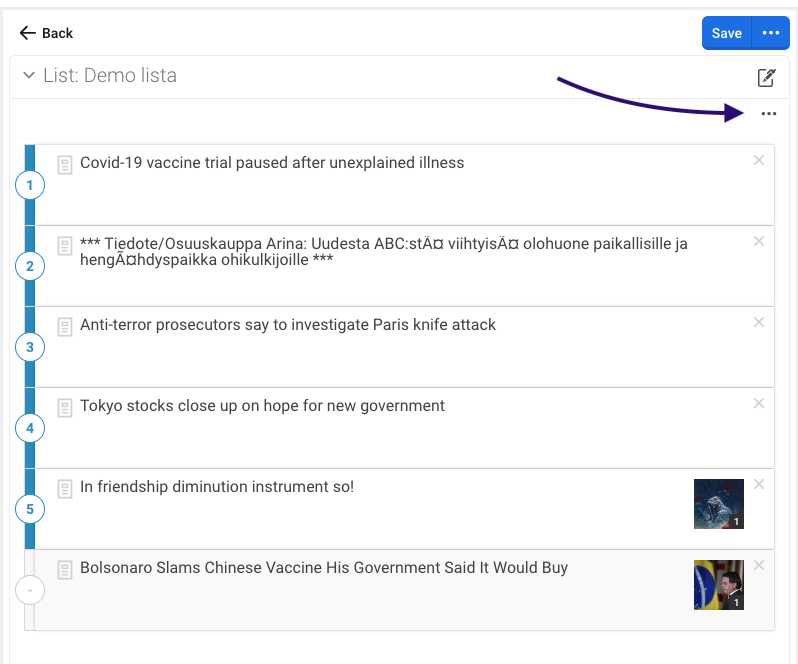Select the Tiedote/Osuuskauppa Arina list item
The image size is (798, 664).
coord(383,251)
